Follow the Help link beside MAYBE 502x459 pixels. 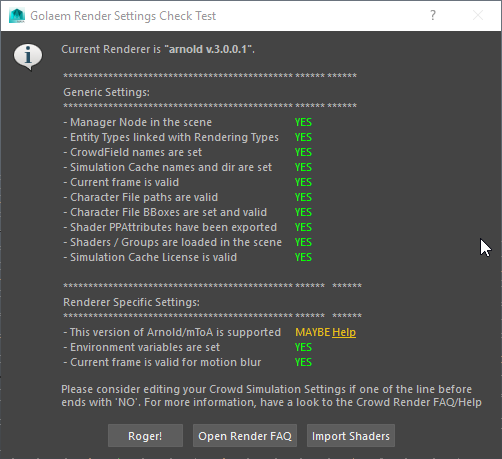(344, 332)
